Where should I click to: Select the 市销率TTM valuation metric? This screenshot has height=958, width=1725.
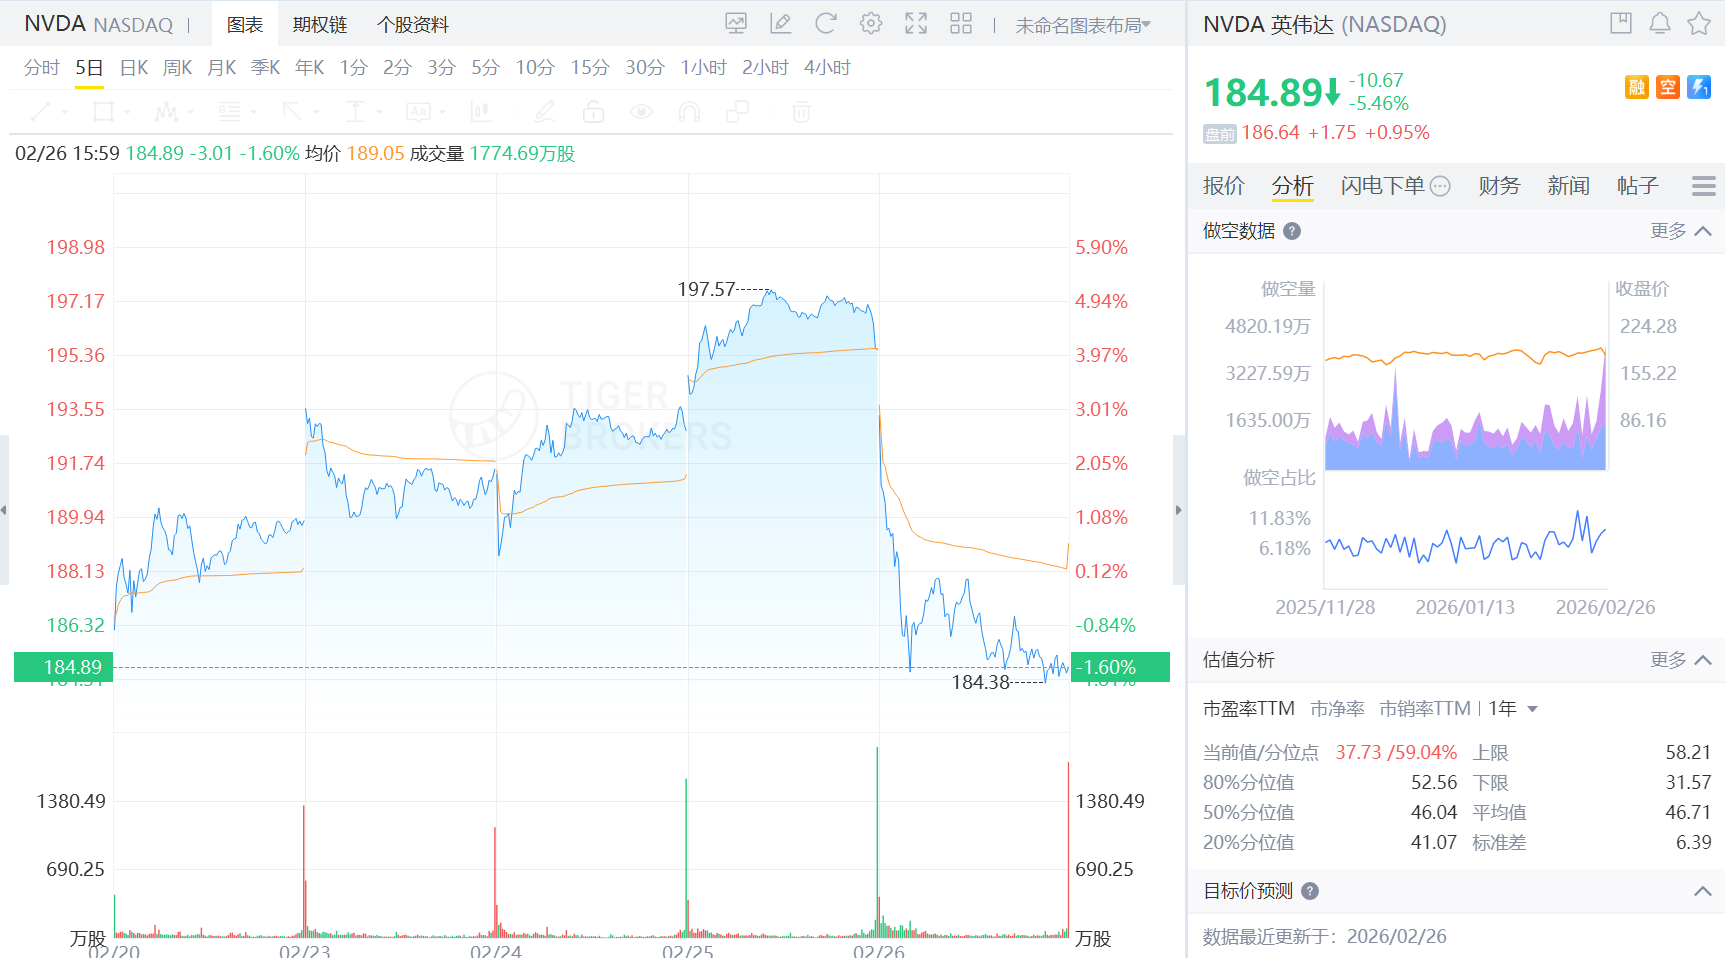[x=1425, y=709]
